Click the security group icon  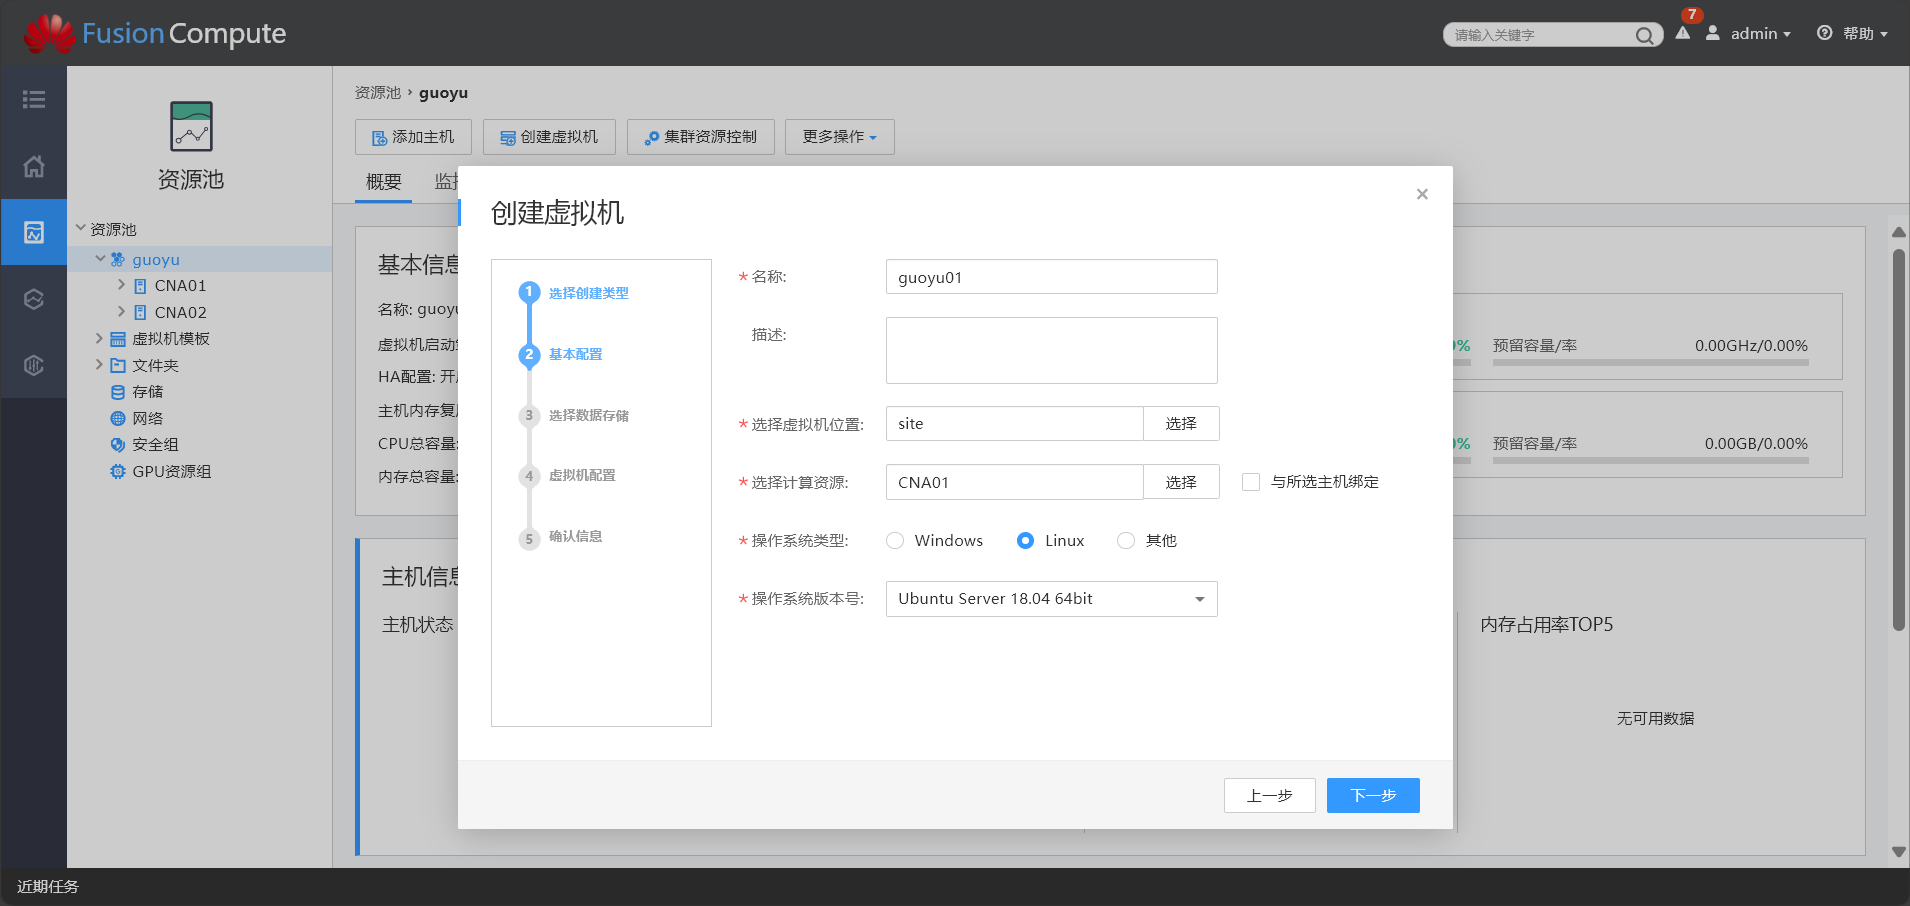[118, 445]
